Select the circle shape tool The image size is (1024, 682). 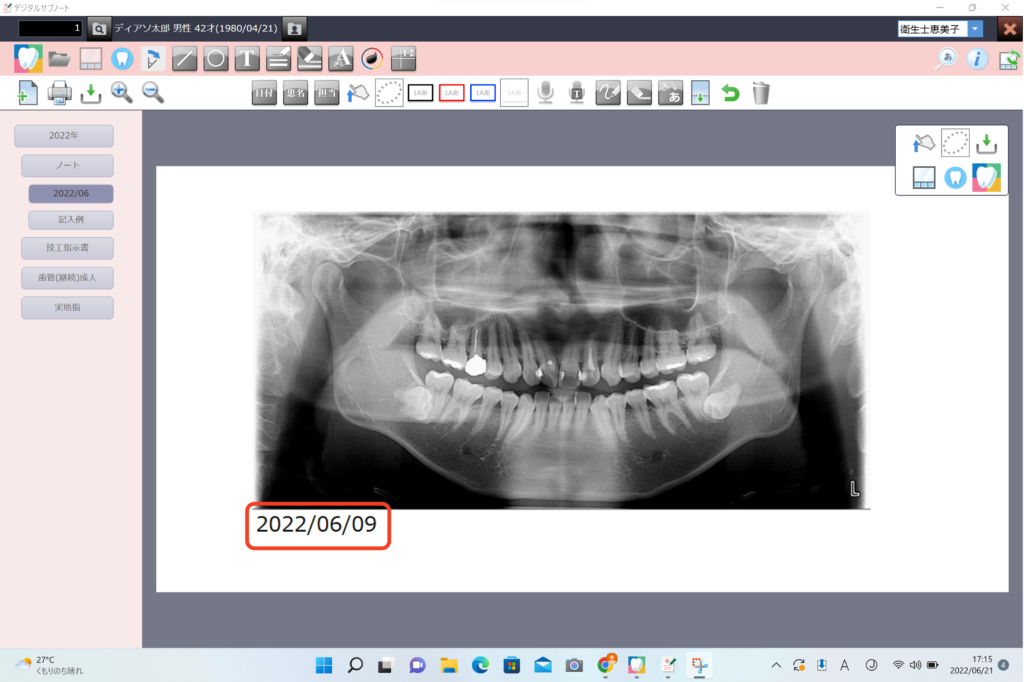pos(215,59)
